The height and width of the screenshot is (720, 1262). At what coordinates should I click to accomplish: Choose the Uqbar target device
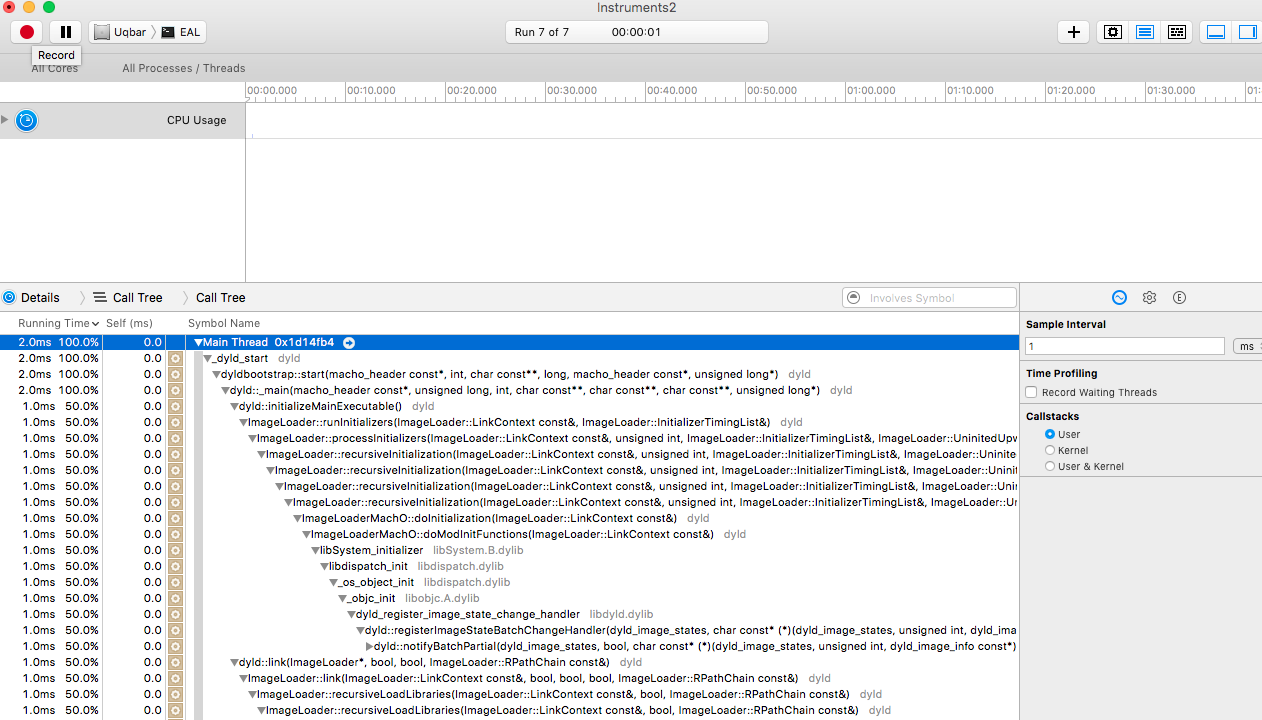click(121, 32)
